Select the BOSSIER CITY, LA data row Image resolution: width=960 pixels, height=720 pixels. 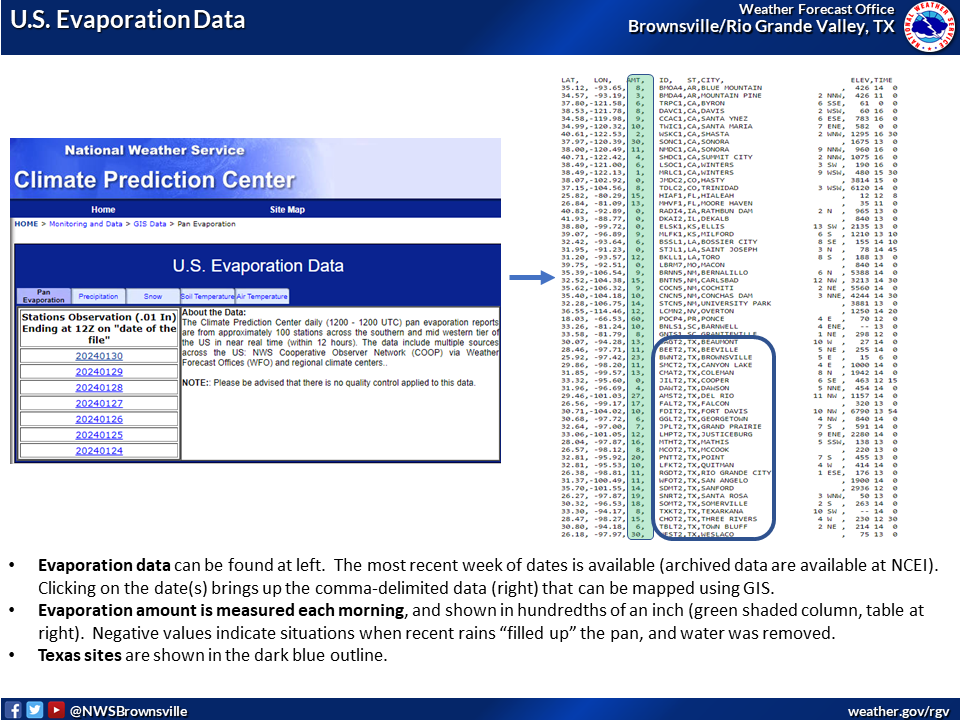[x=729, y=242]
